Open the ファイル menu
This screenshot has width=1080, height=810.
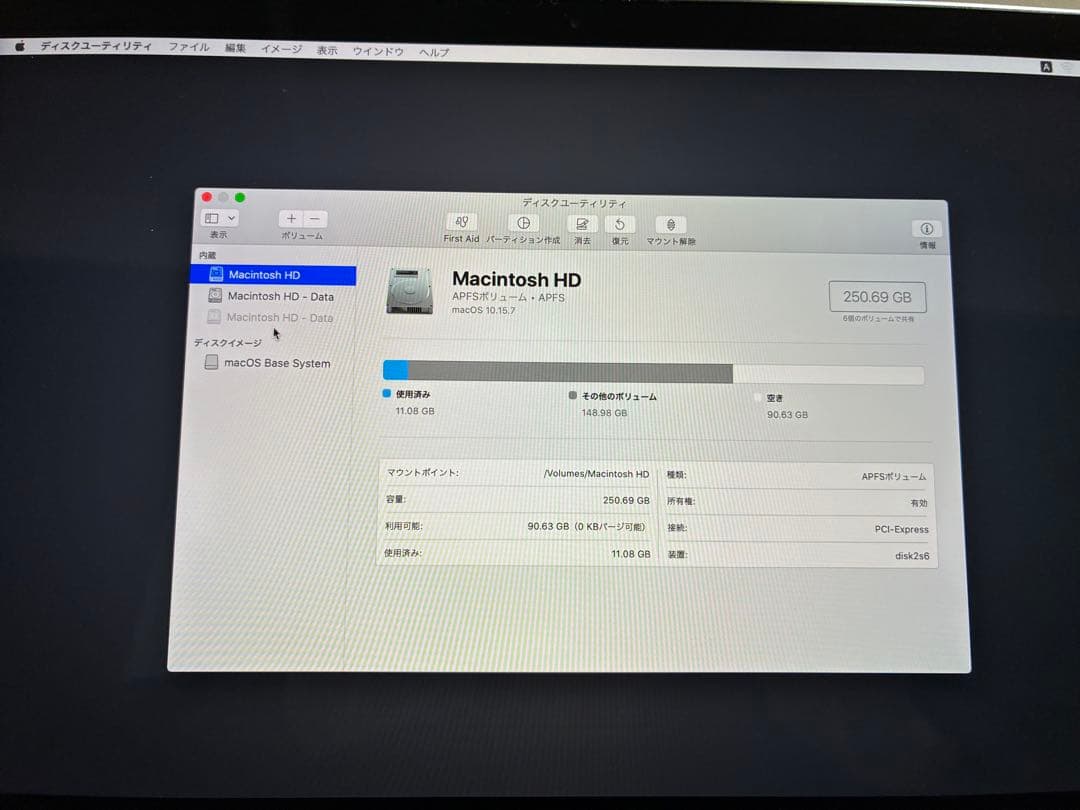(190, 46)
